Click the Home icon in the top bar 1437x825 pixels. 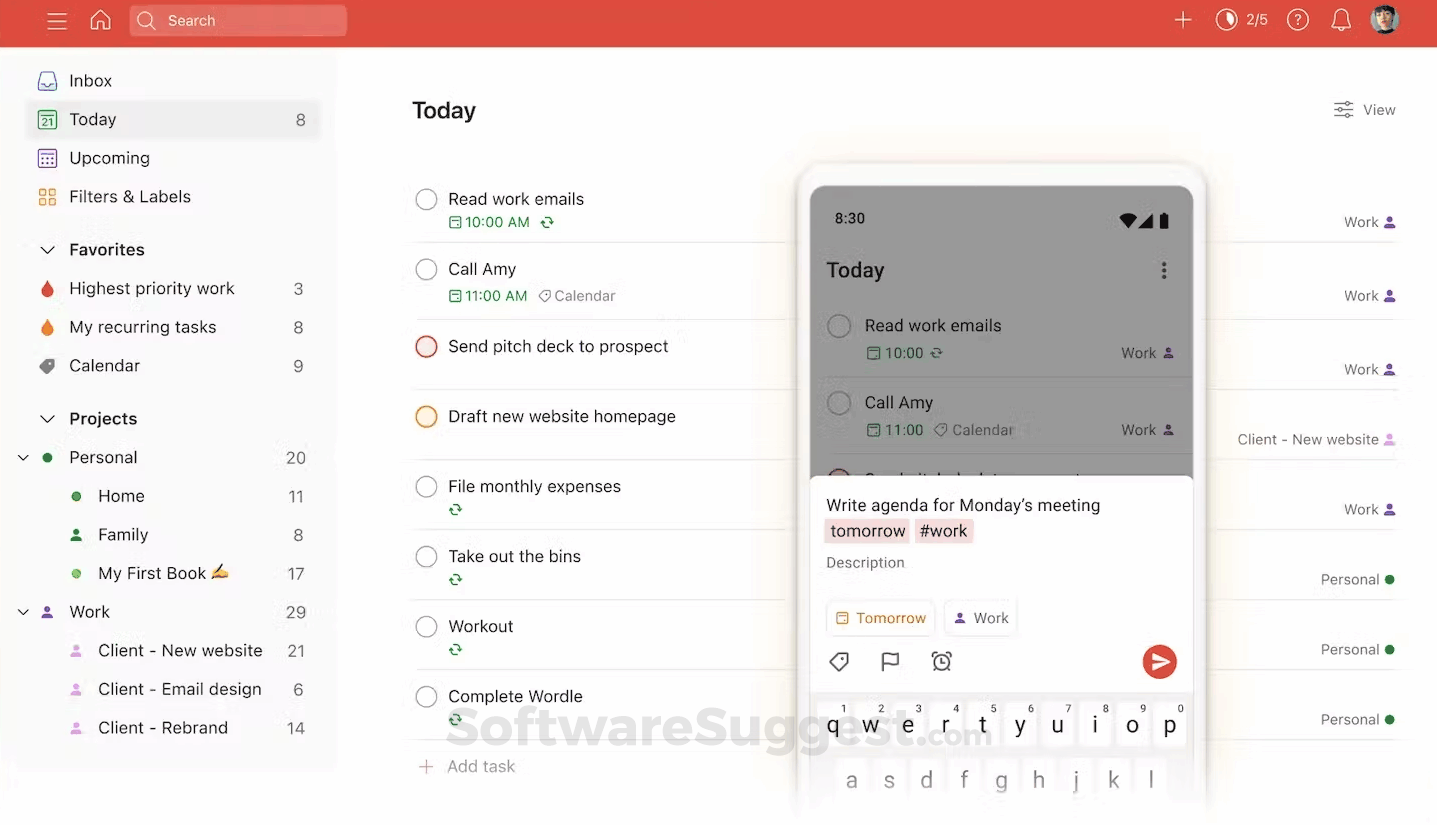(x=100, y=20)
